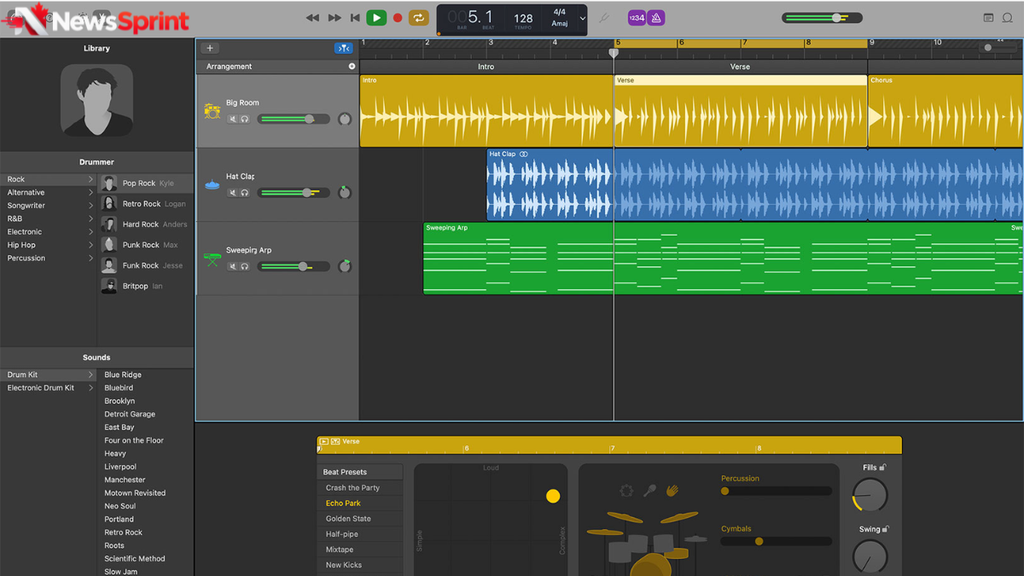The width and height of the screenshot is (1024, 576).
Task: Select drummer Punk Rock Max
Action: 145,245
